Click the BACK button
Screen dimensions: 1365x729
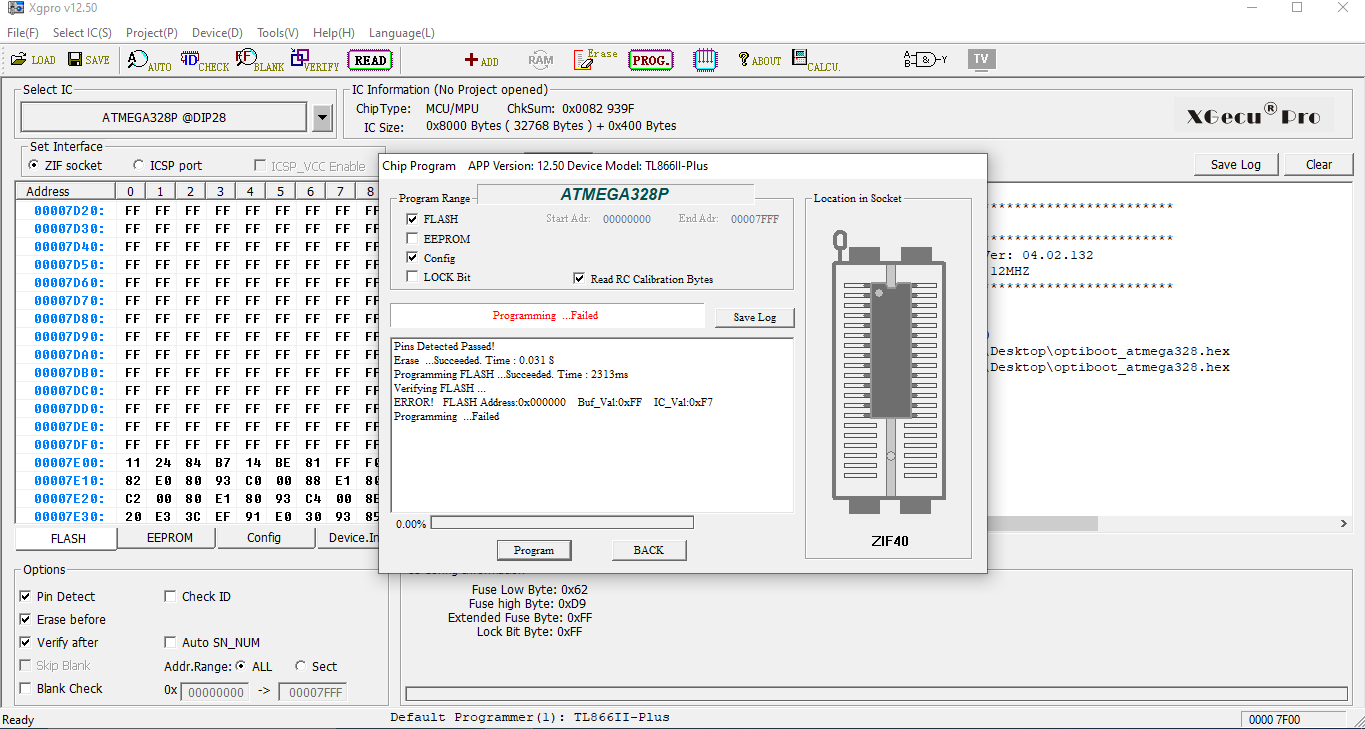648,550
